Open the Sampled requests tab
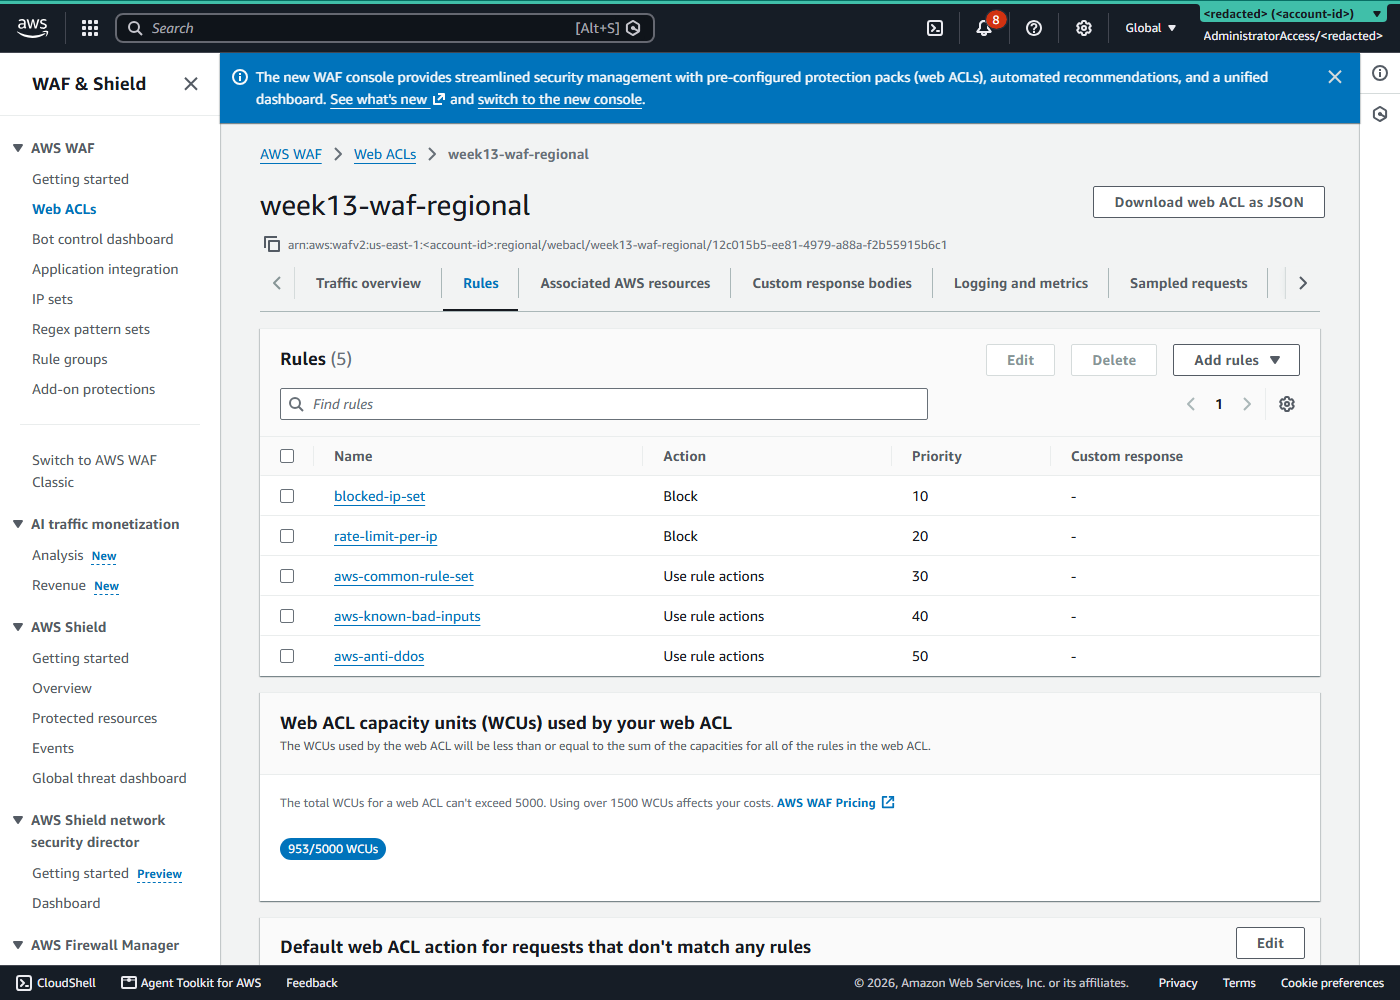 coord(1189,283)
